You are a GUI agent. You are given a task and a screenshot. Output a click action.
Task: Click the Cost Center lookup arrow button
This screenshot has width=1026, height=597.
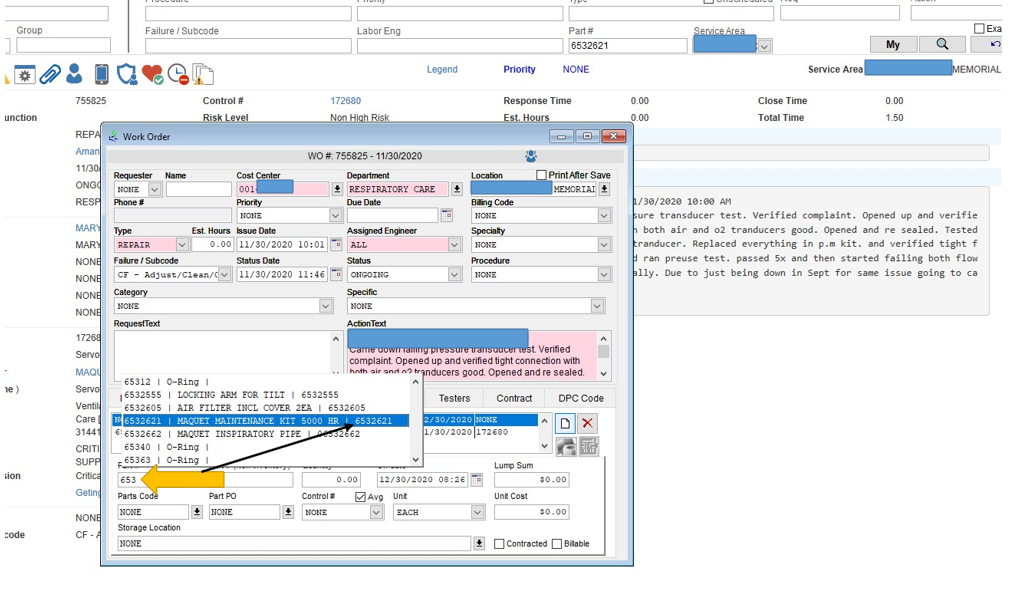(337, 189)
